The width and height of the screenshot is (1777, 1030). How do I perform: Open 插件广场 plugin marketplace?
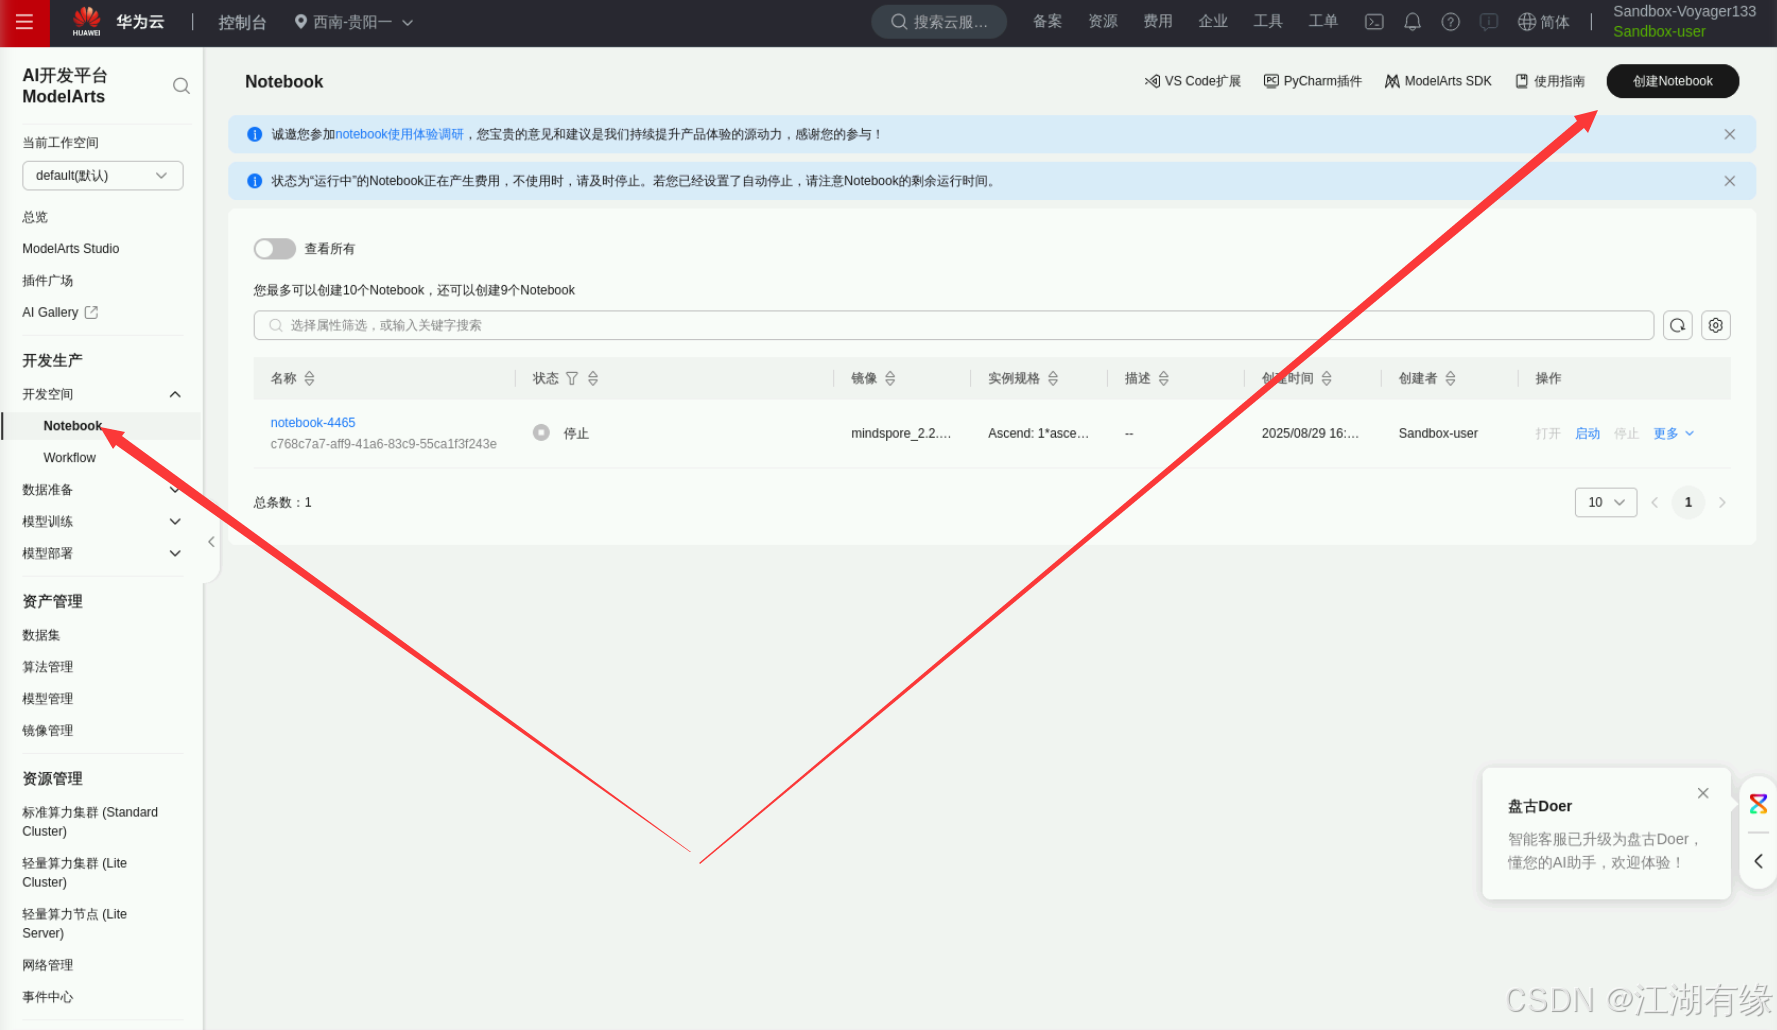tap(47, 281)
